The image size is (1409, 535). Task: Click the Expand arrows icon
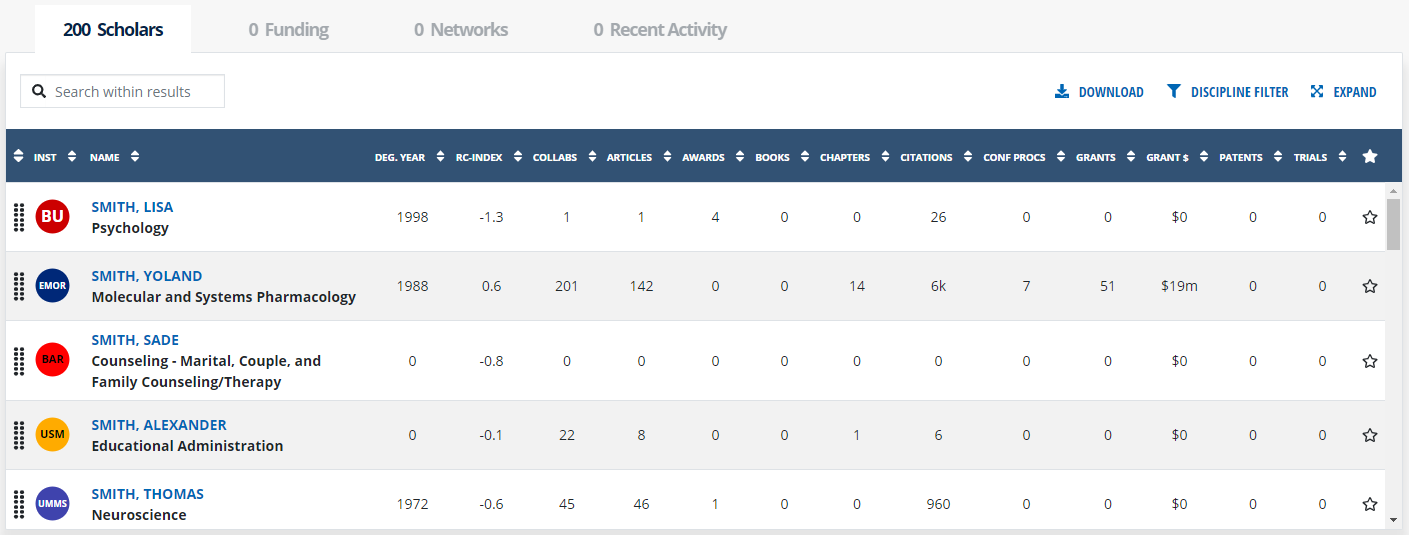click(1317, 92)
